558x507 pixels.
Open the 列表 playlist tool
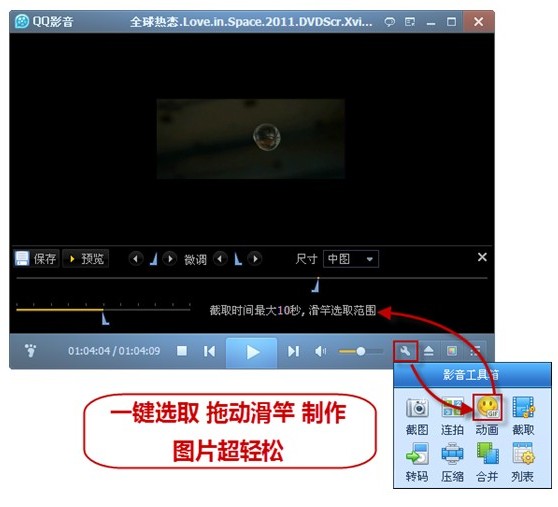point(523,462)
